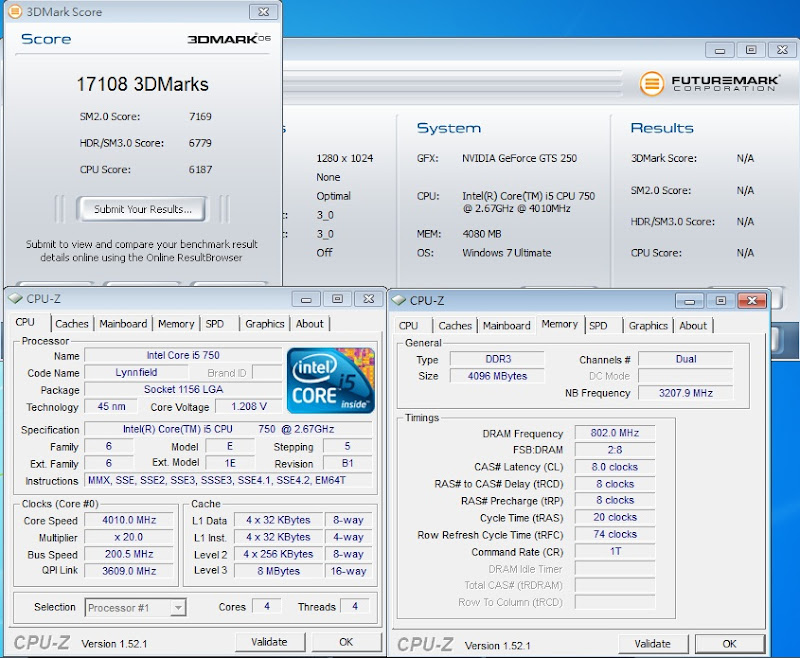This screenshot has width=800, height=658.
Task: Open SPD tab in left CPU-Z
Action: (x=215, y=324)
